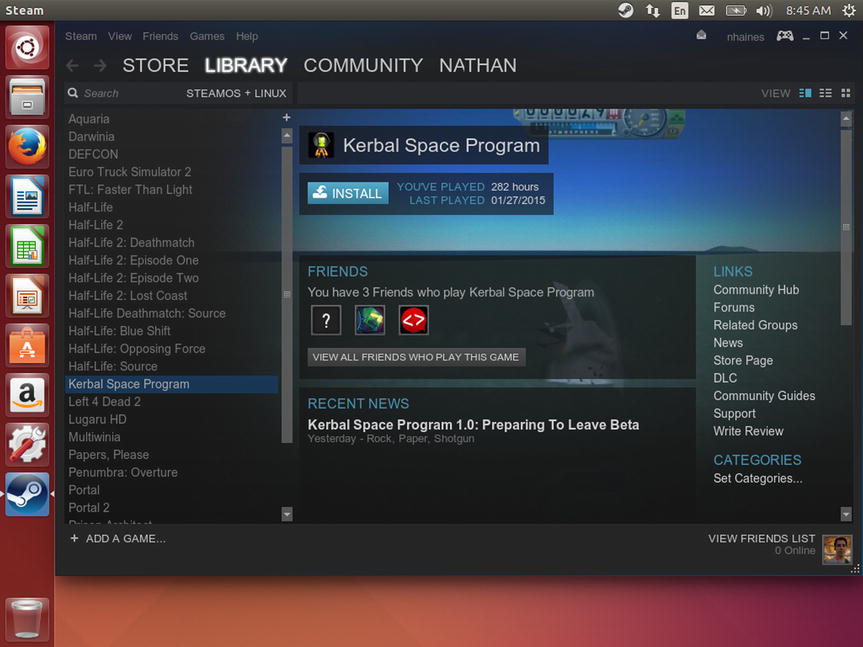Open the Store Page link
The height and width of the screenshot is (647, 863).
click(743, 360)
